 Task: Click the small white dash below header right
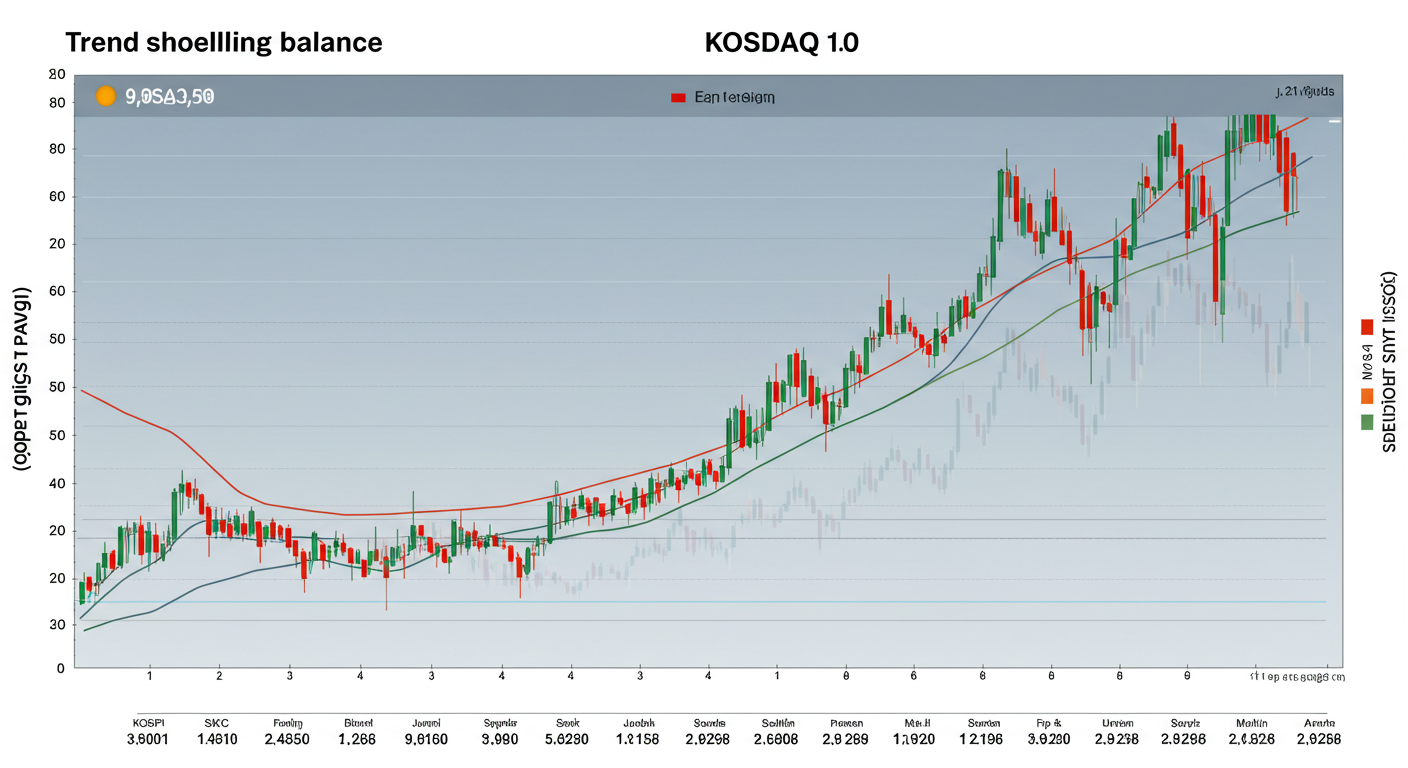(1334, 121)
